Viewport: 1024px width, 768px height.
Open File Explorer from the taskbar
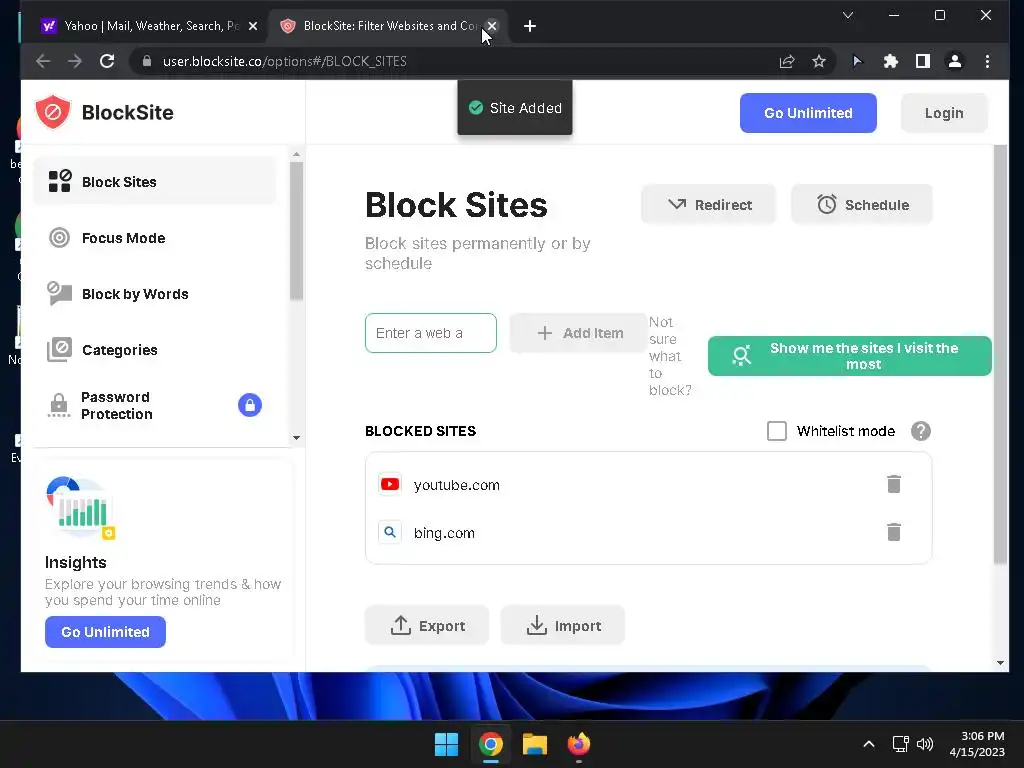[x=534, y=744]
